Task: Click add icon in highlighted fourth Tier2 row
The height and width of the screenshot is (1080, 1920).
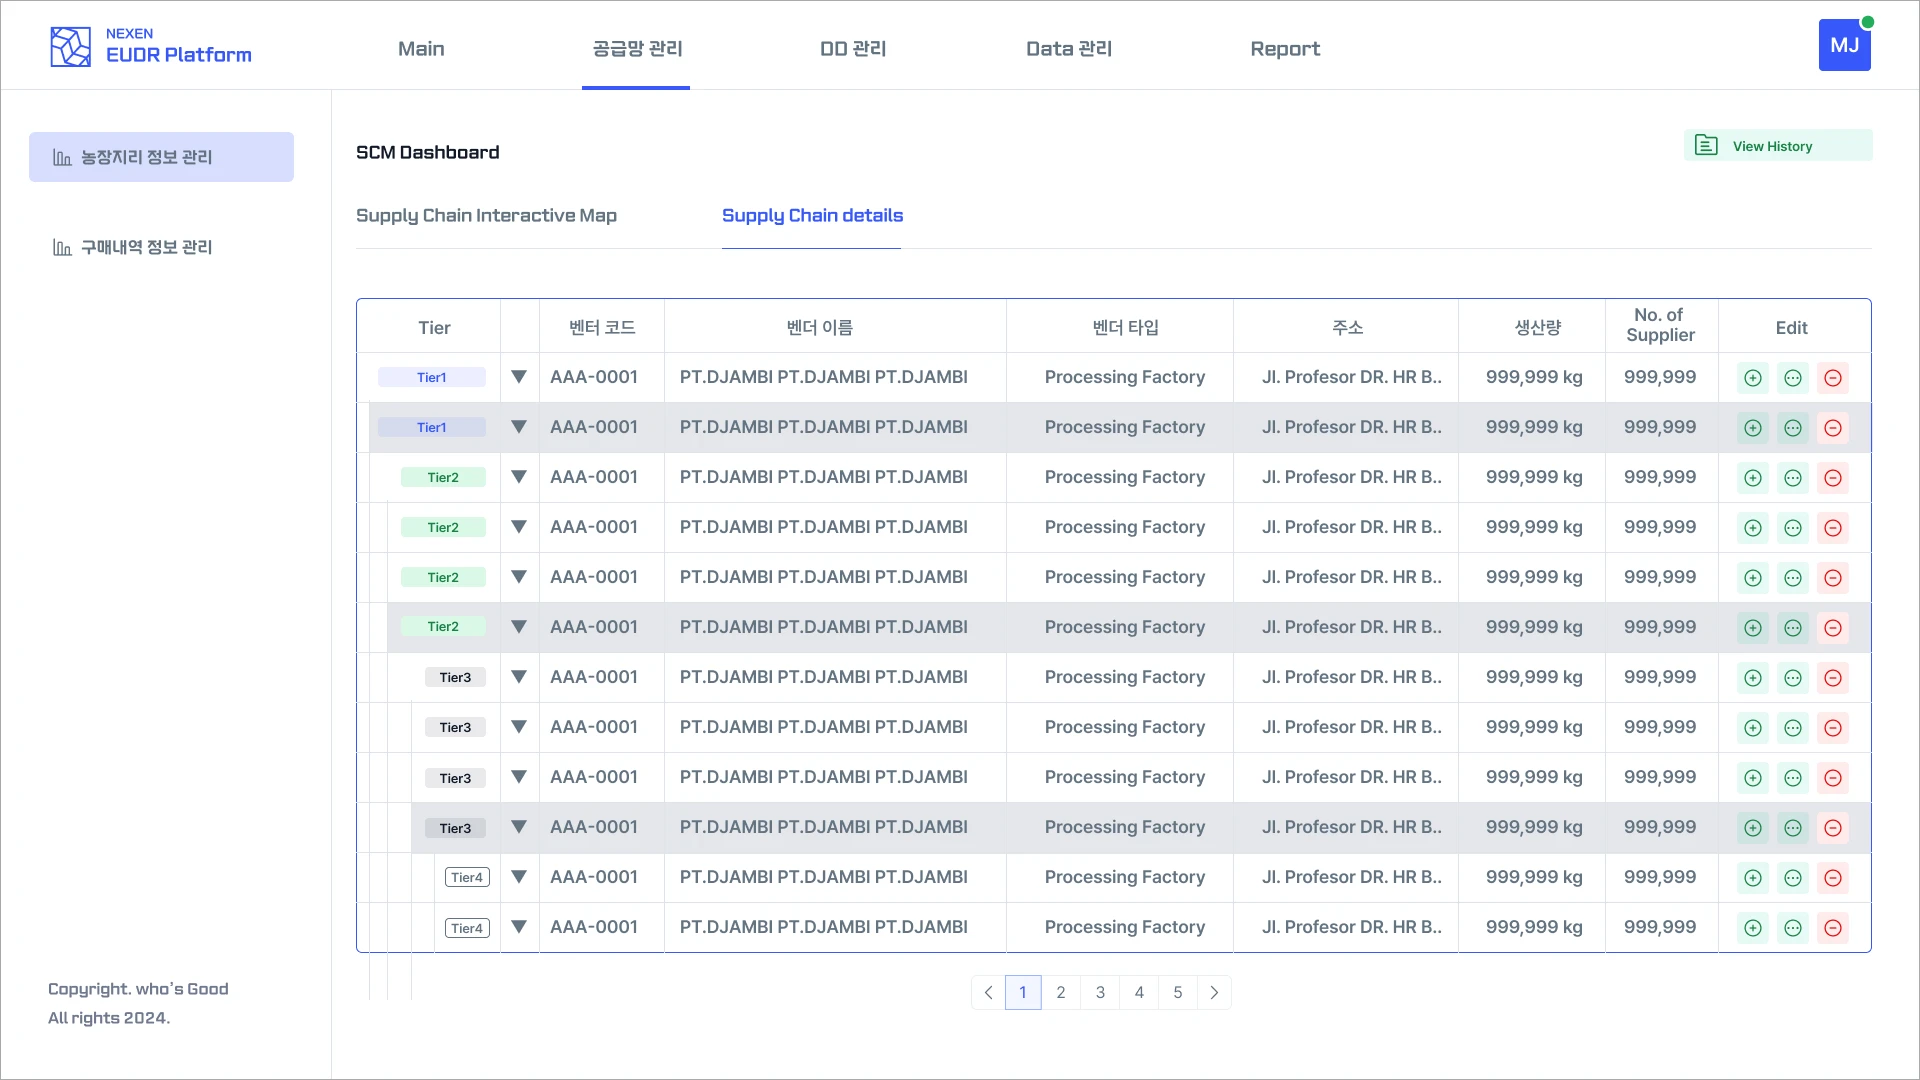Action: click(1753, 628)
